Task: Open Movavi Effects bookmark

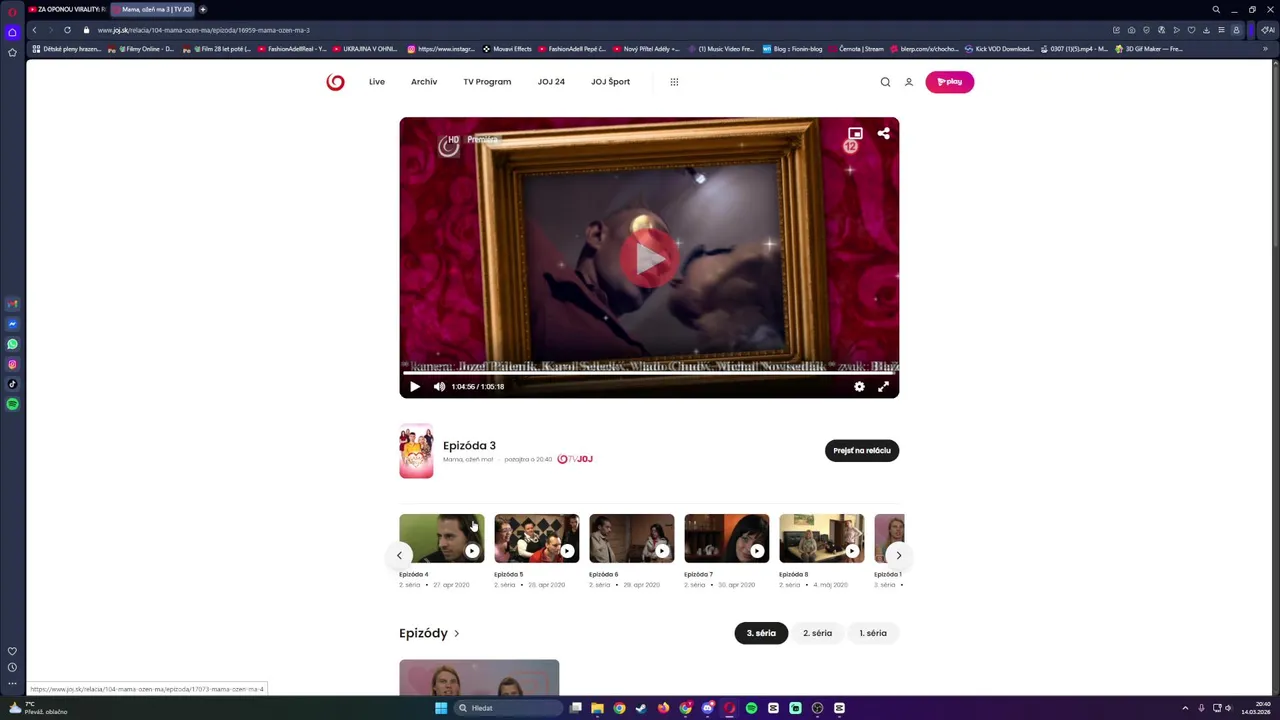Action: tap(507, 49)
